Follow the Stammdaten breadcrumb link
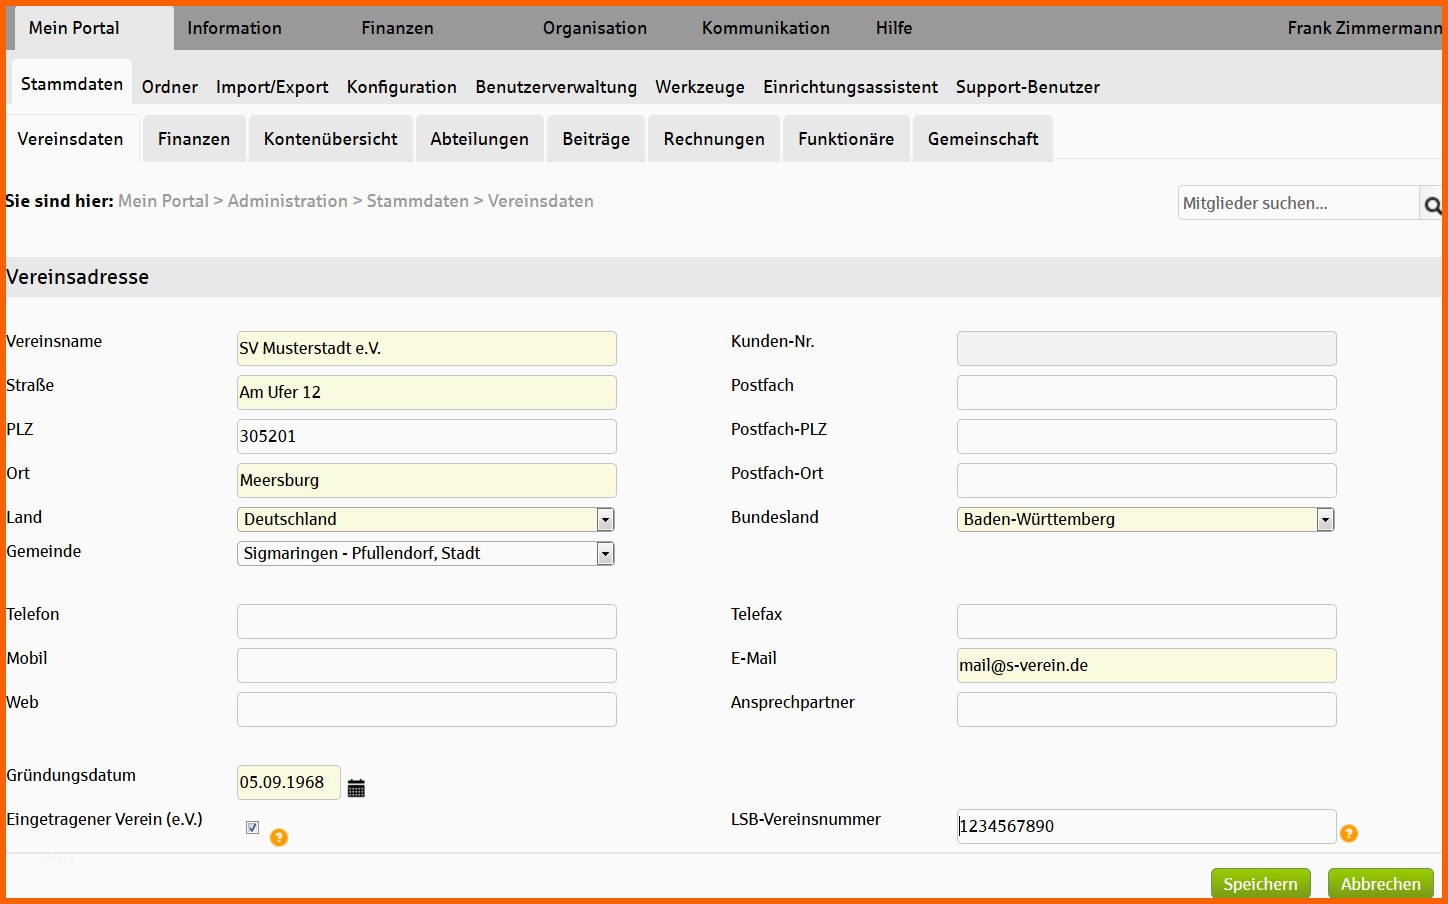 click(x=418, y=201)
